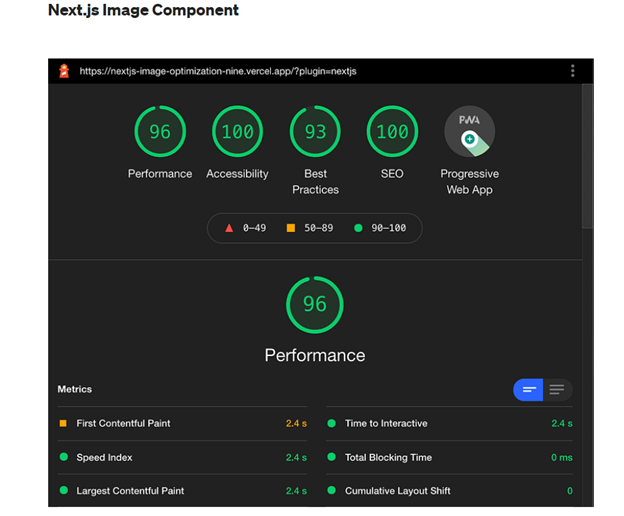The width and height of the screenshot is (624, 516).
Task: Open the three-dot tools menu
Action: pyautogui.click(x=572, y=71)
